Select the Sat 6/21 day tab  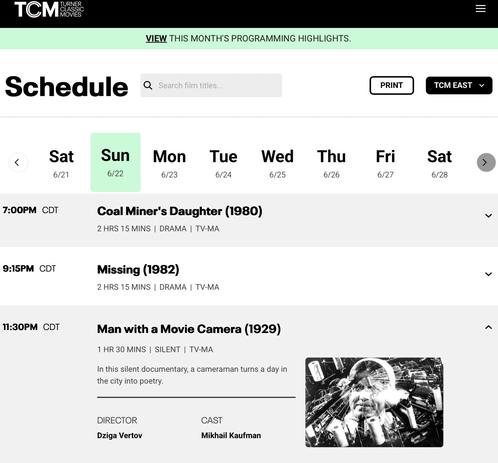tap(61, 163)
